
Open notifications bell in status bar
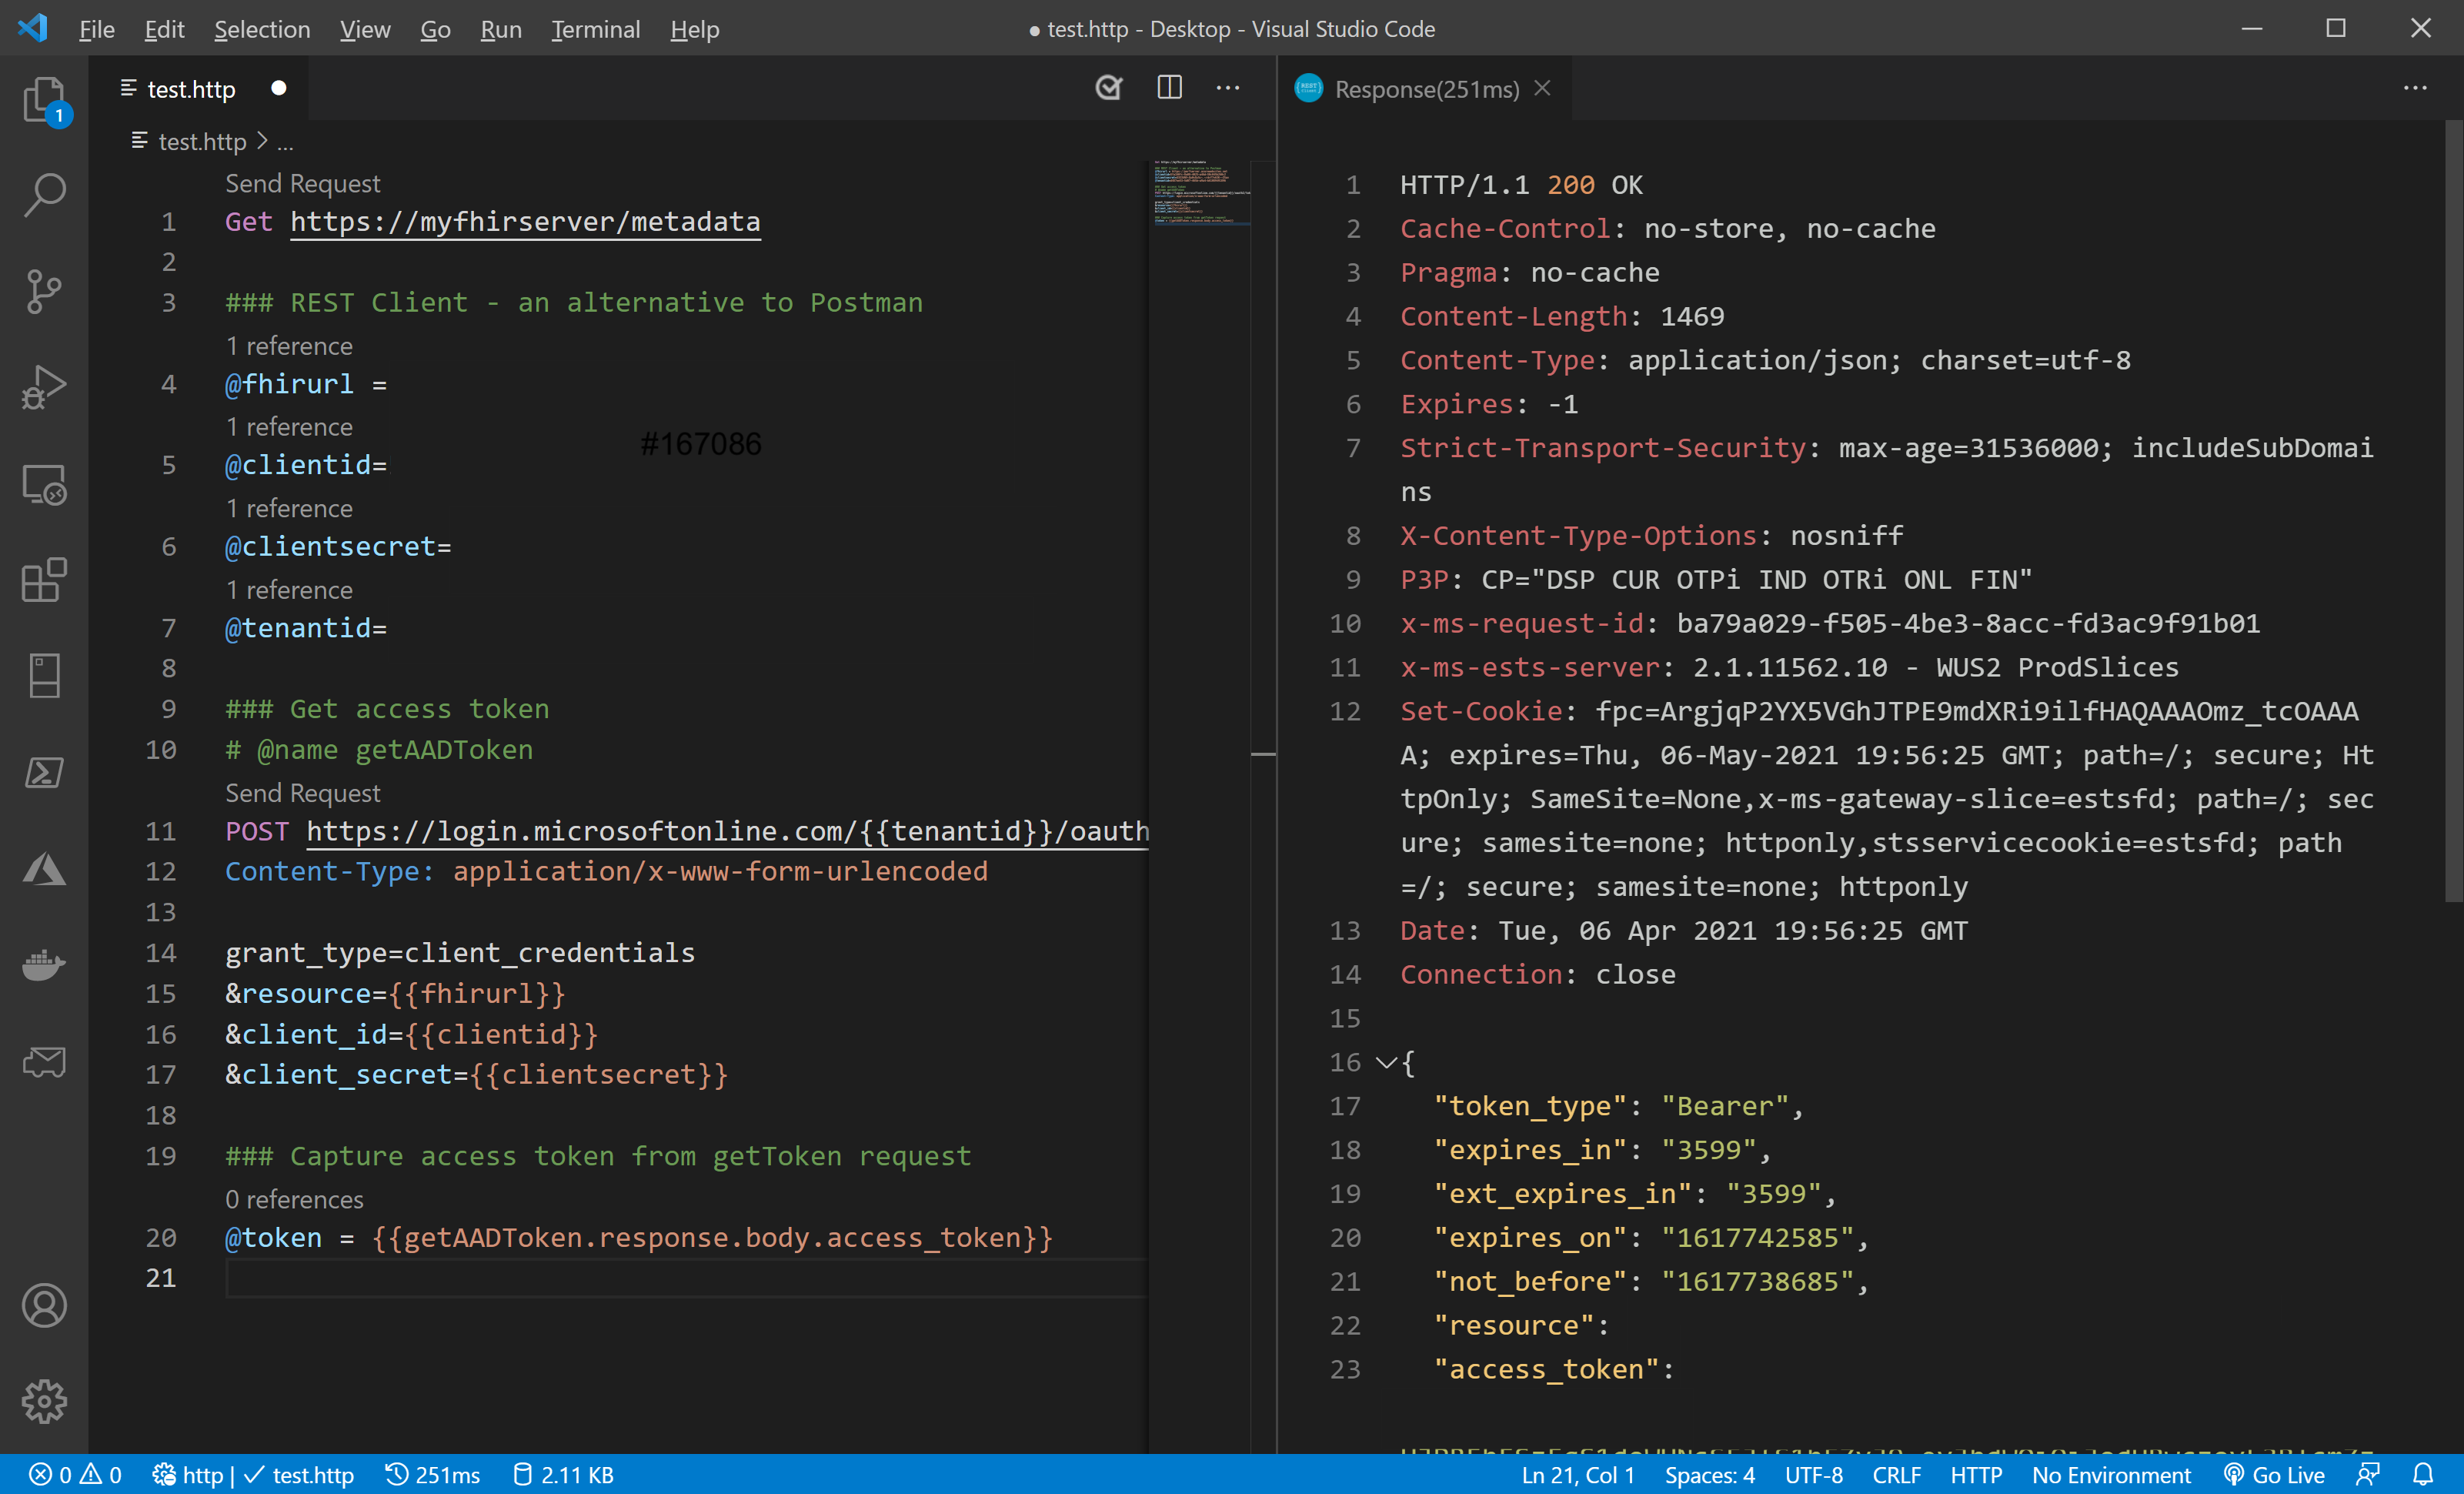[x=2423, y=1475]
